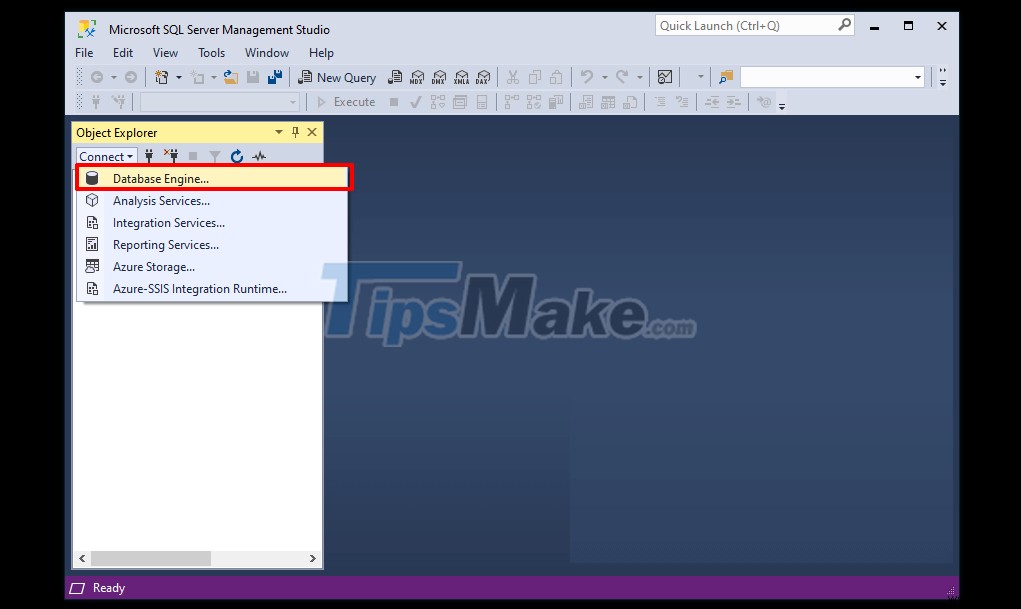The width and height of the screenshot is (1021, 609).
Task: Click the Navigate Forward icon
Action: 131,78
